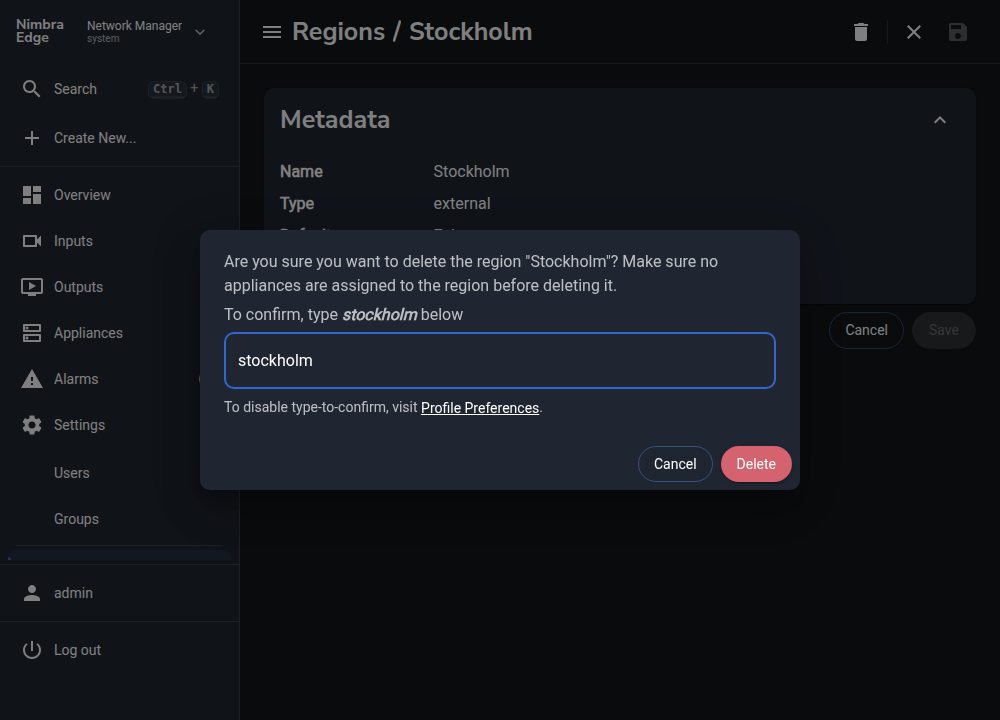Click the Search magnifier icon in sidebar
This screenshot has width=1000, height=720.
tap(31, 89)
